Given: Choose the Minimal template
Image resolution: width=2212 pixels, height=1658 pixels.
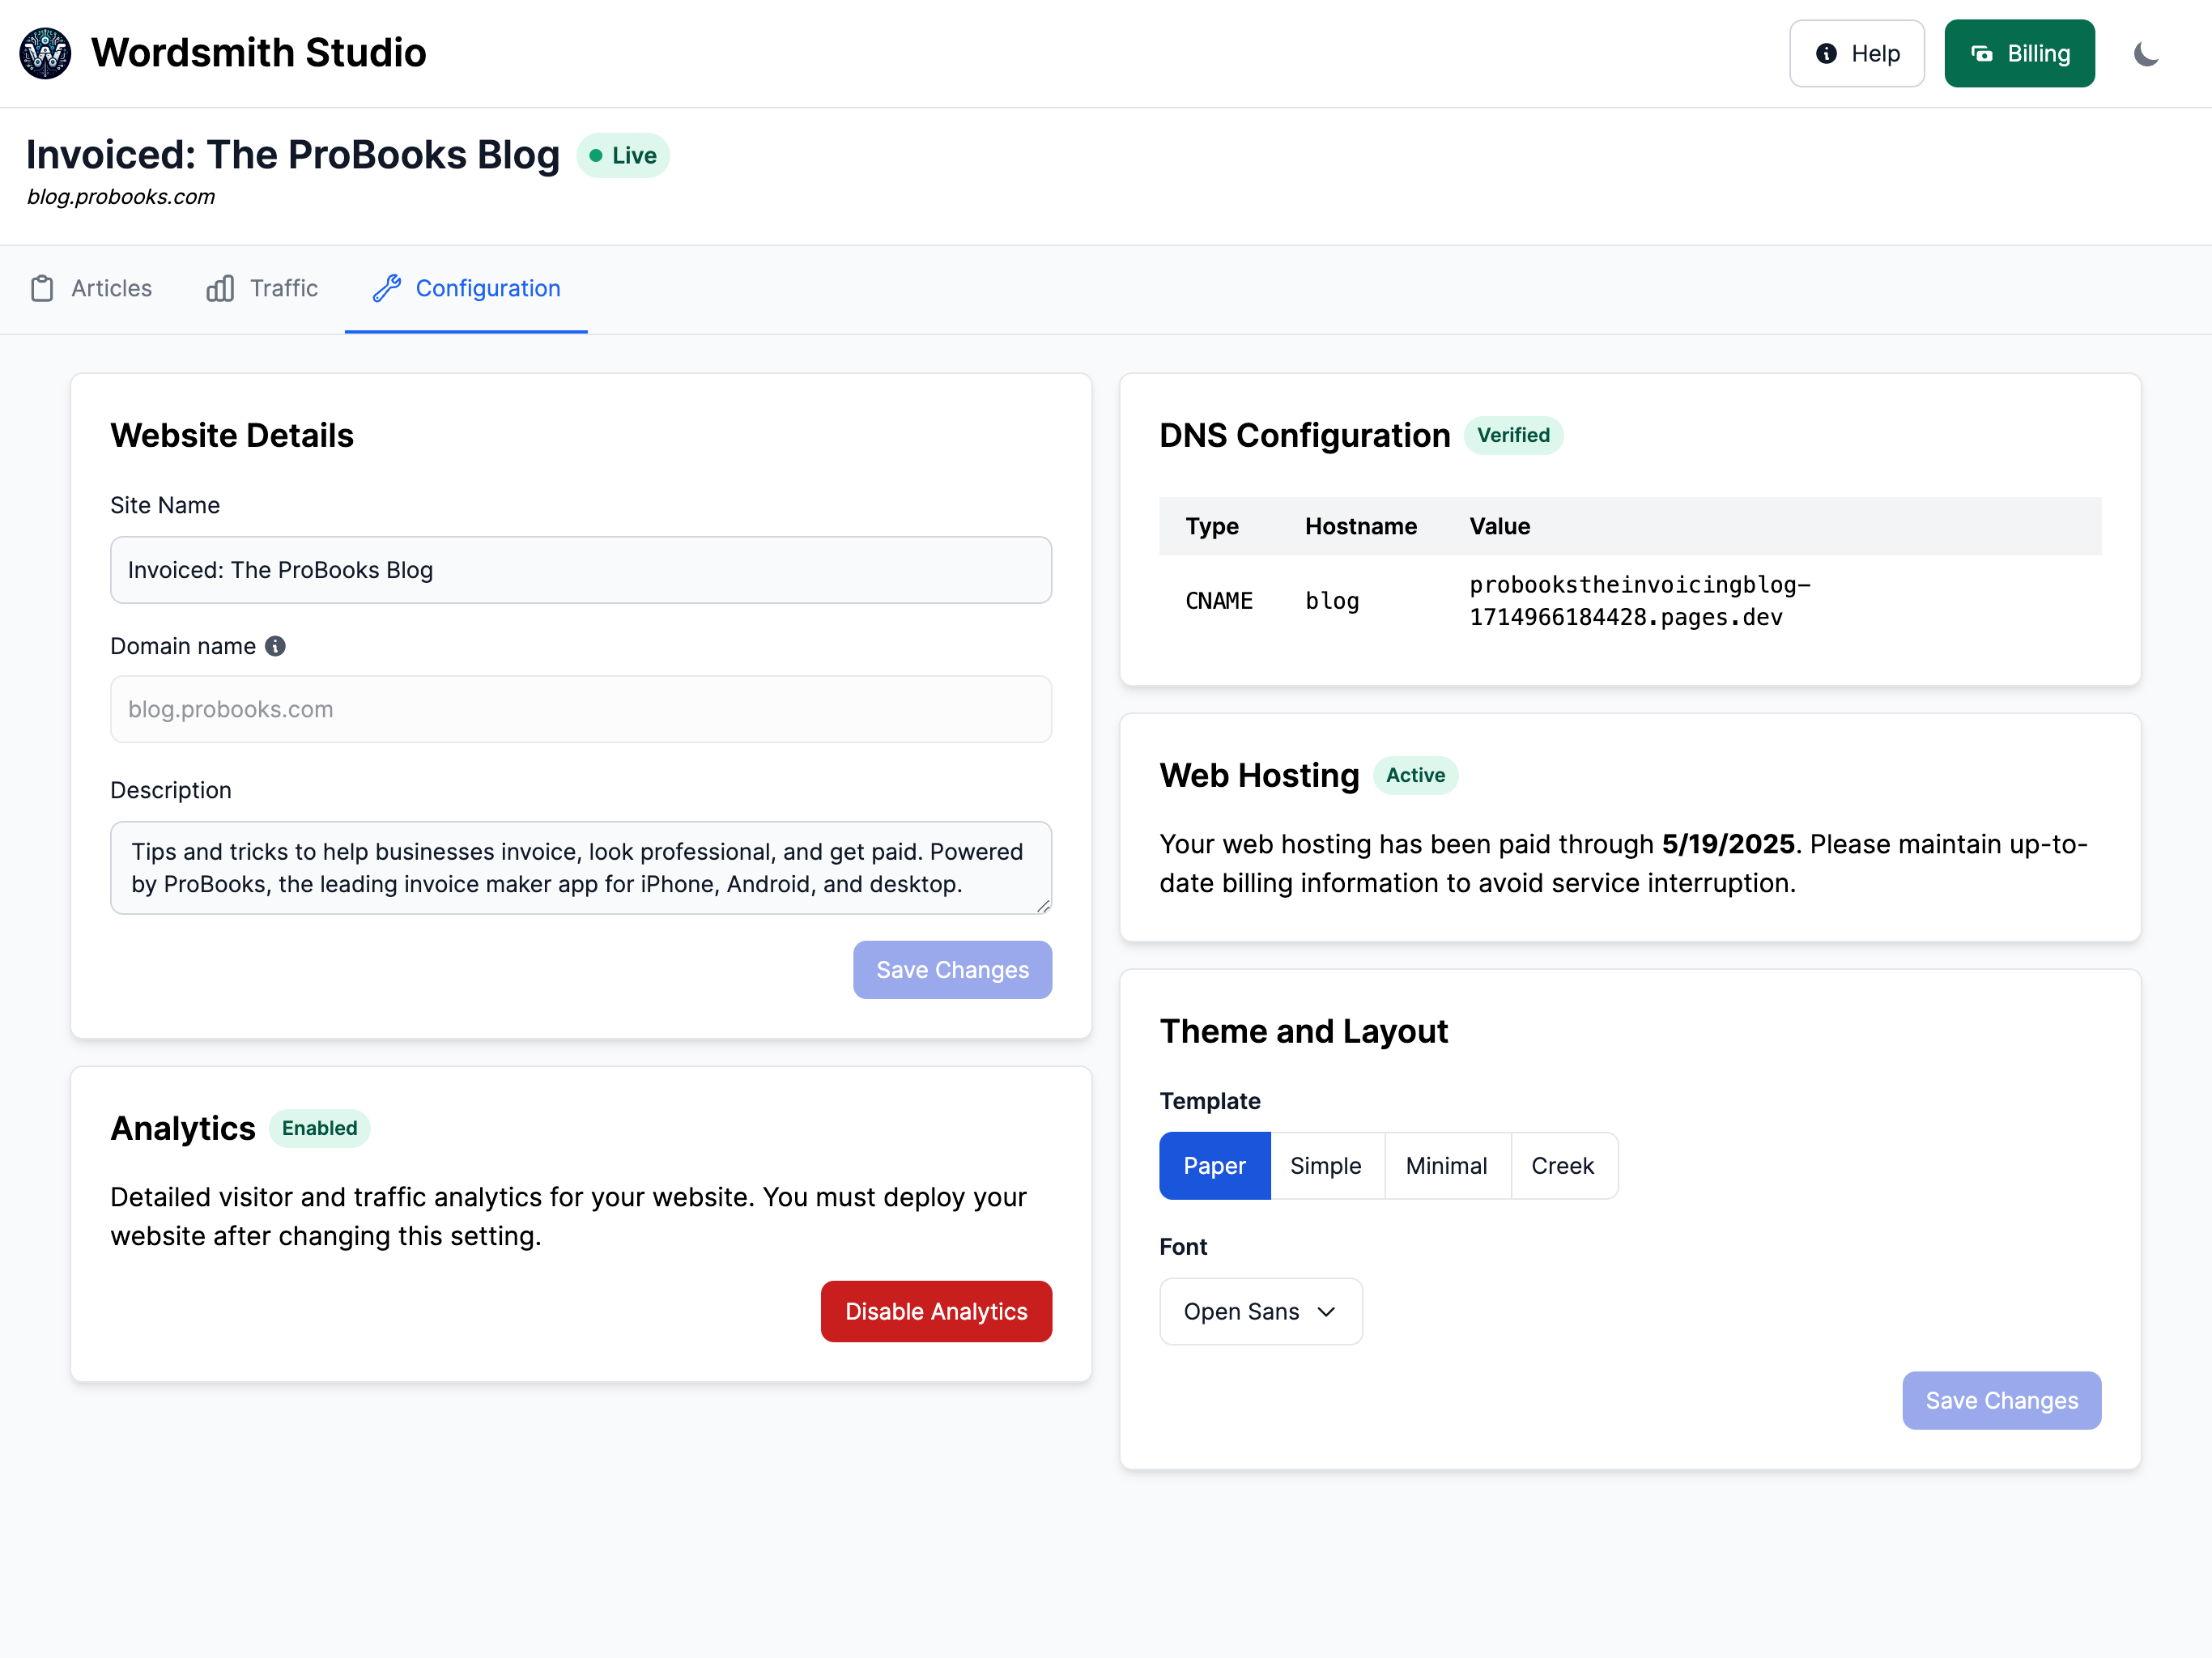Looking at the screenshot, I should [1446, 1166].
